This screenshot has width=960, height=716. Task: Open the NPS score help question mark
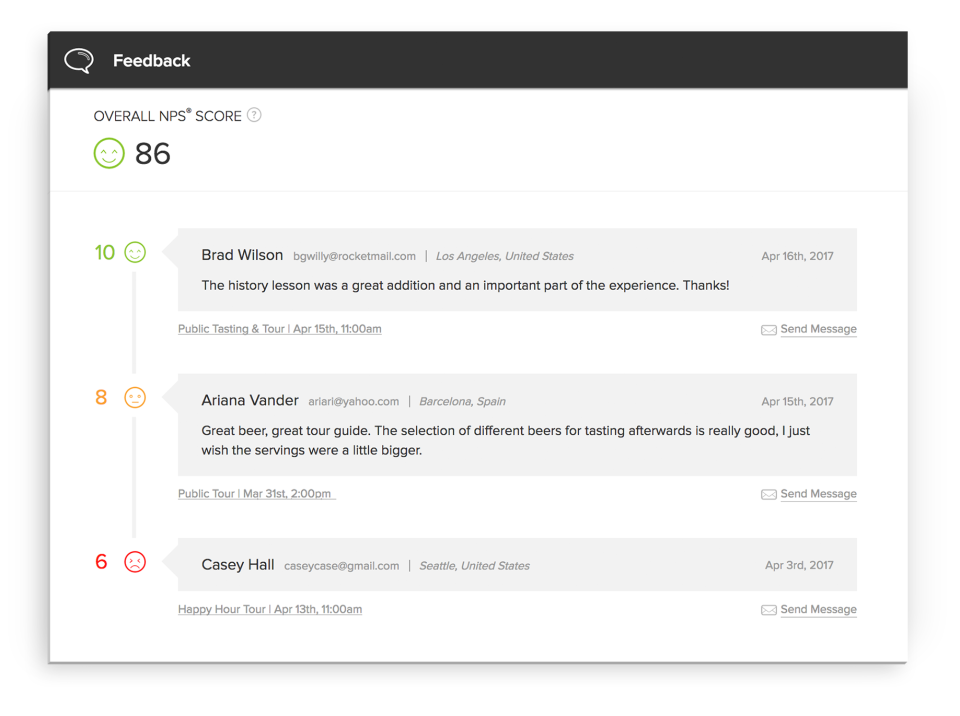(254, 115)
